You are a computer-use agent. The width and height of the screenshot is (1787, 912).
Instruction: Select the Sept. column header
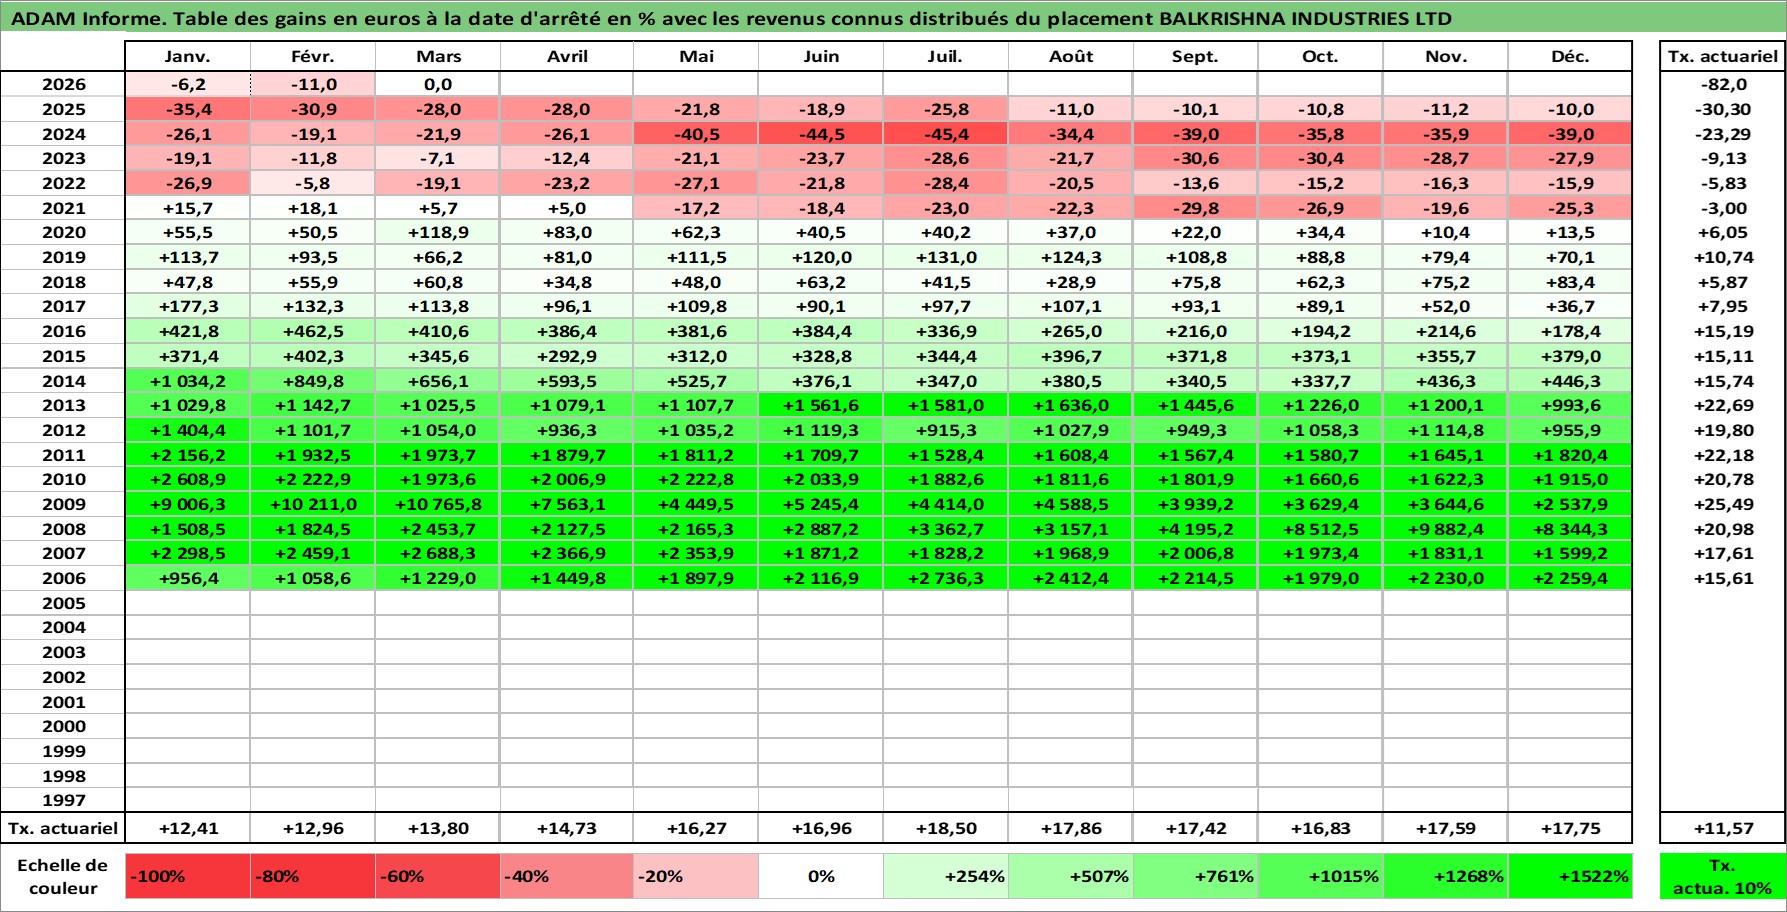click(x=1196, y=56)
